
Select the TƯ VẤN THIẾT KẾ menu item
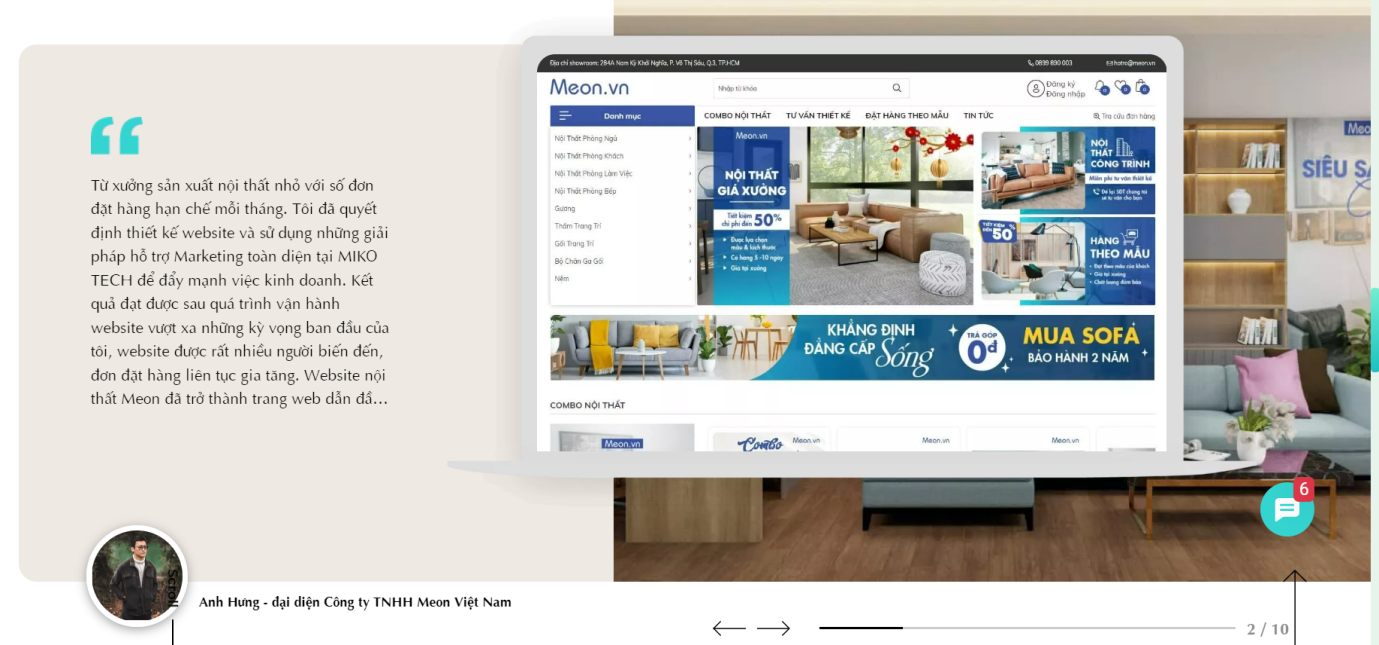(x=818, y=116)
